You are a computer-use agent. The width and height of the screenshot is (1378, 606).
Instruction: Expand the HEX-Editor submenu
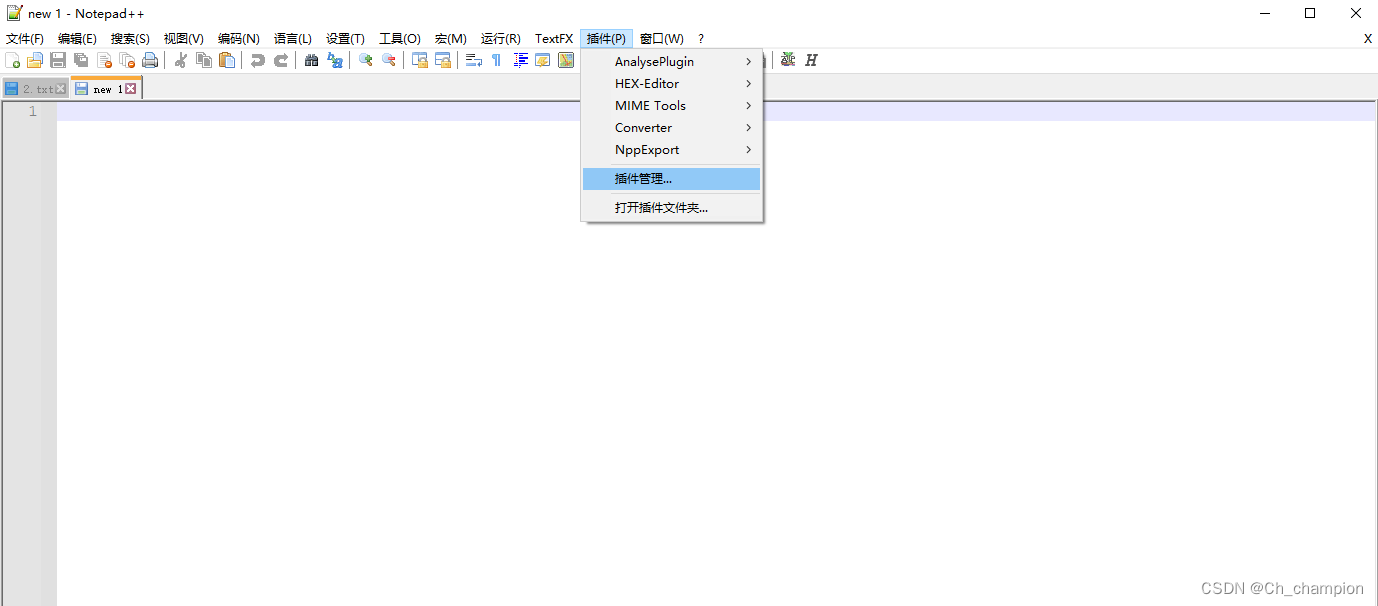671,83
